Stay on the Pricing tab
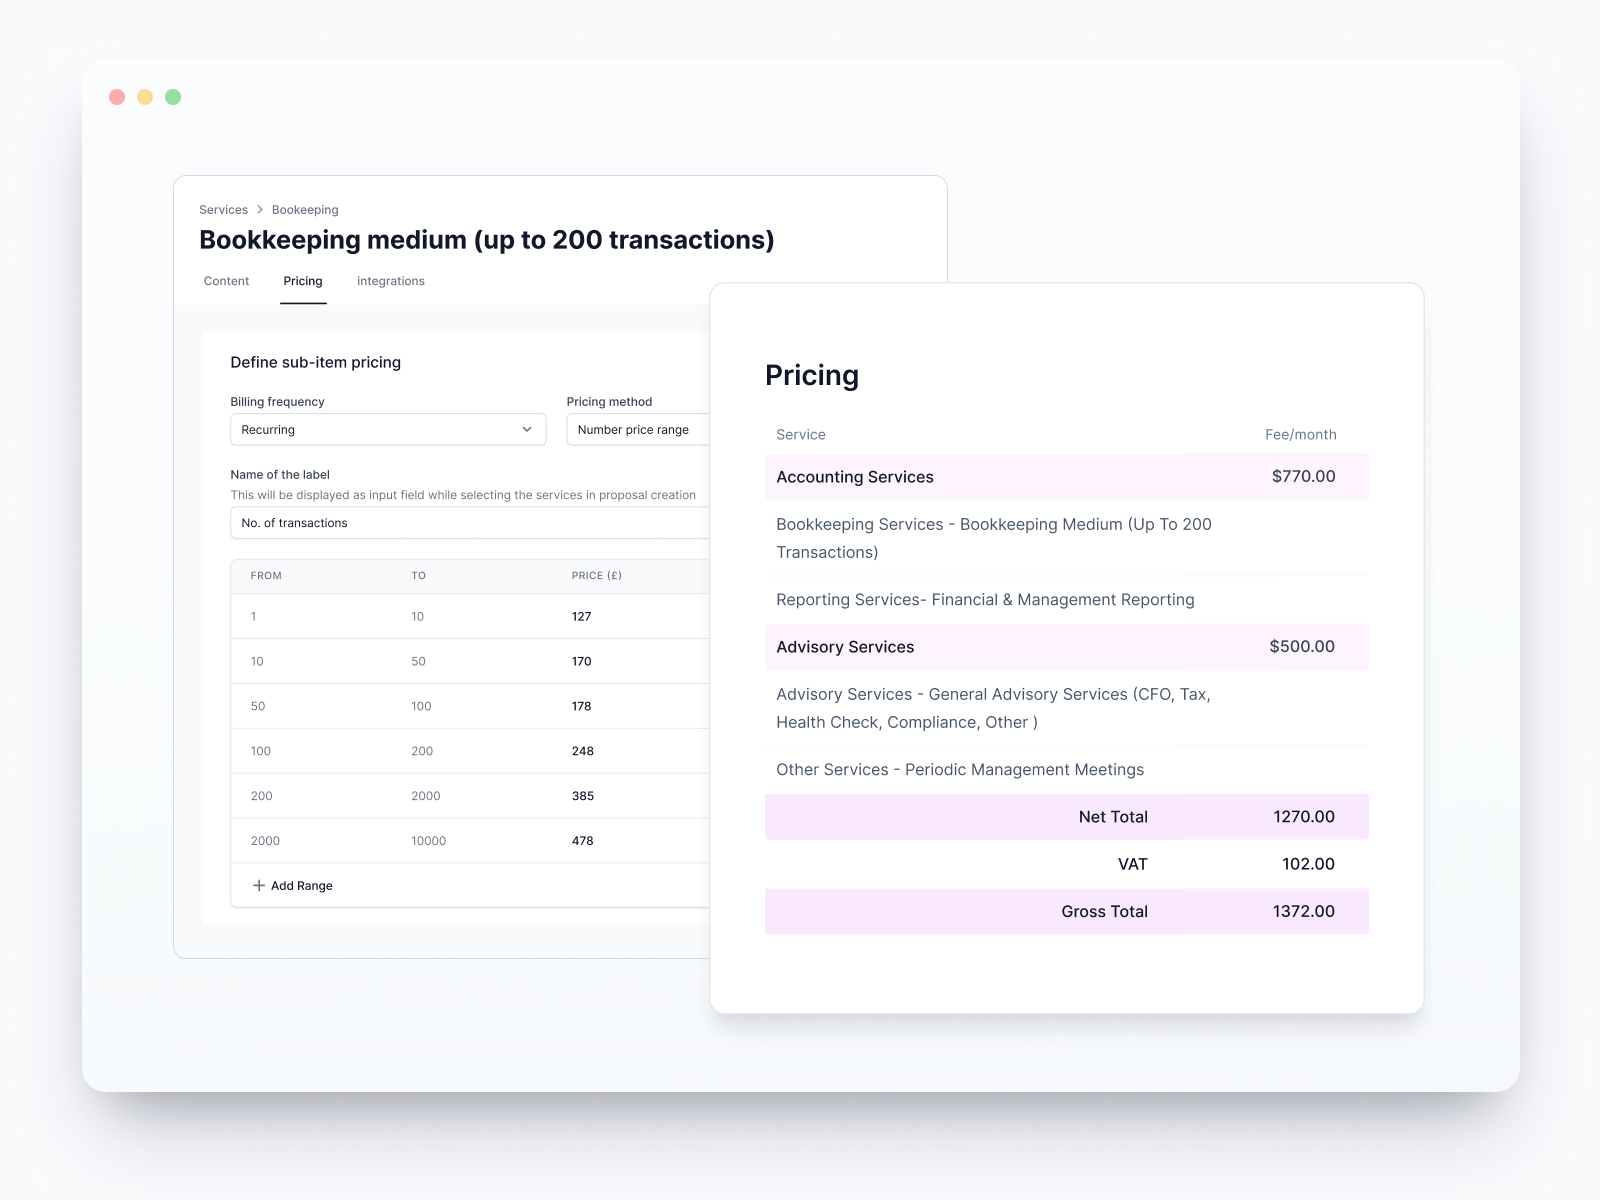Viewport: 1600px width, 1200px height. click(302, 281)
